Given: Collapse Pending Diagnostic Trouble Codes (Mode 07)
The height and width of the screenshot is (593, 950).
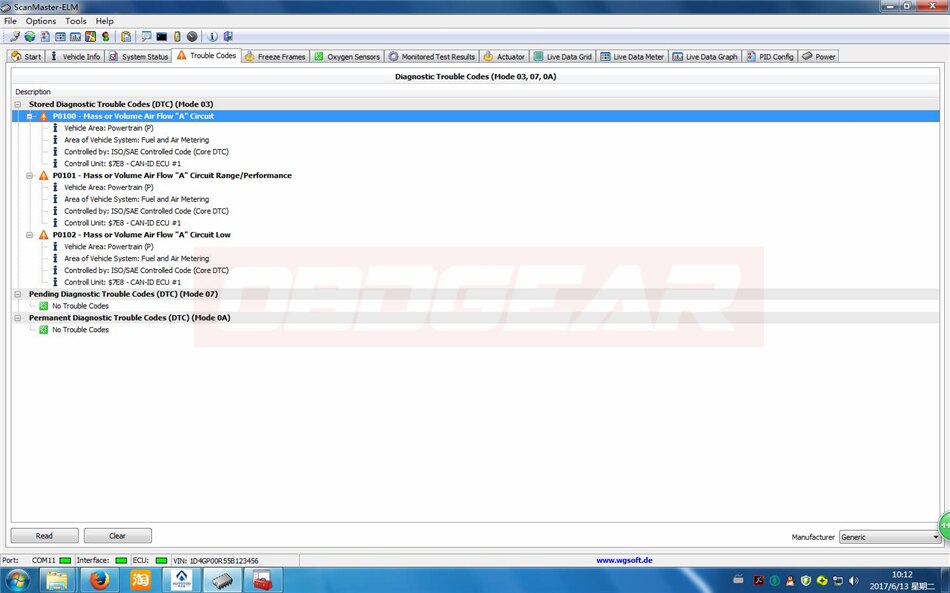Looking at the screenshot, I should [18, 294].
